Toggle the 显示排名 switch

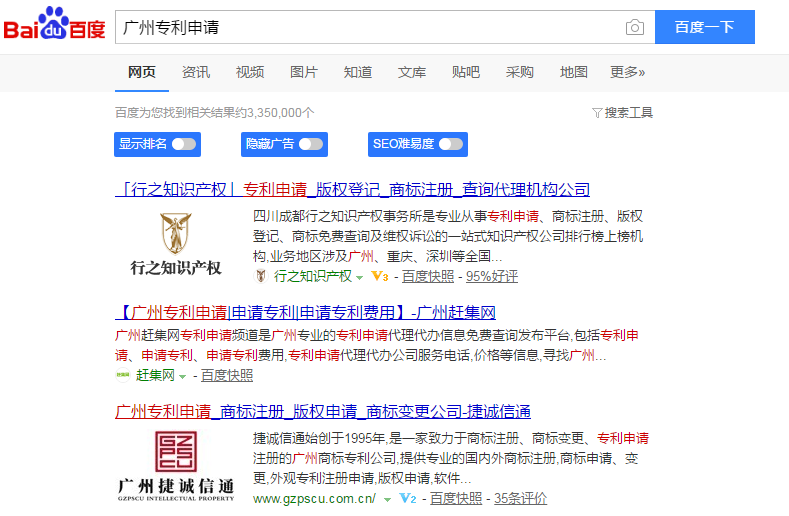point(184,144)
